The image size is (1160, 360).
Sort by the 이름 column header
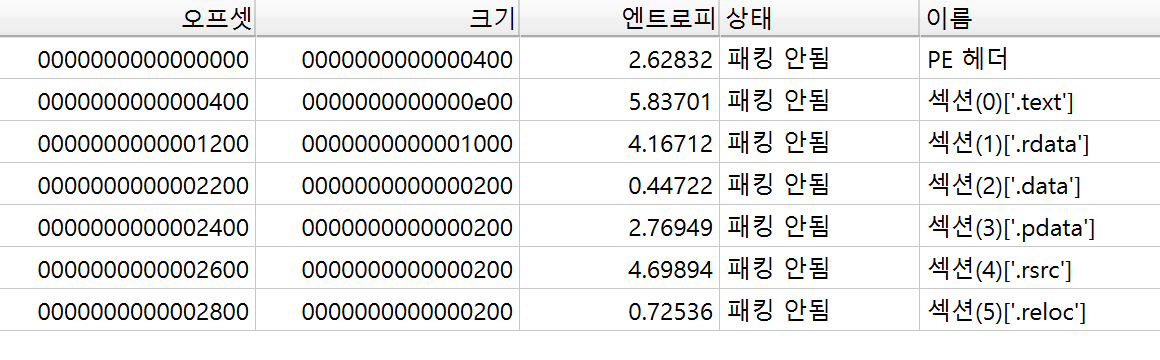(x=1039, y=18)
